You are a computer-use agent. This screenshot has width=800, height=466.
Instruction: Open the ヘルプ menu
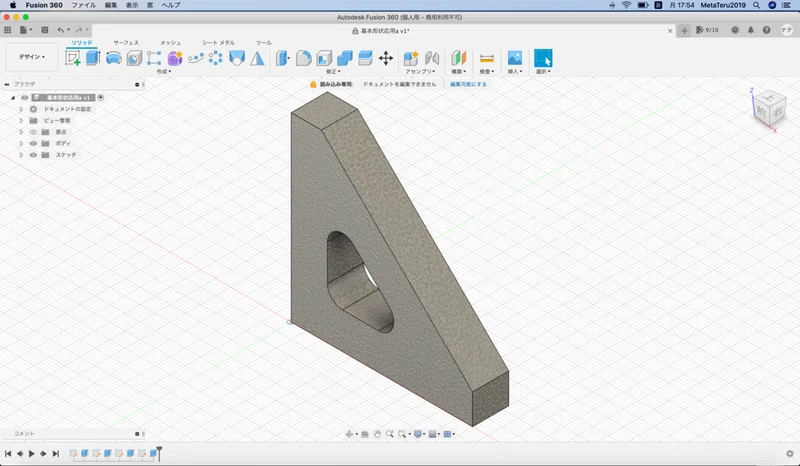click(170, 5)
